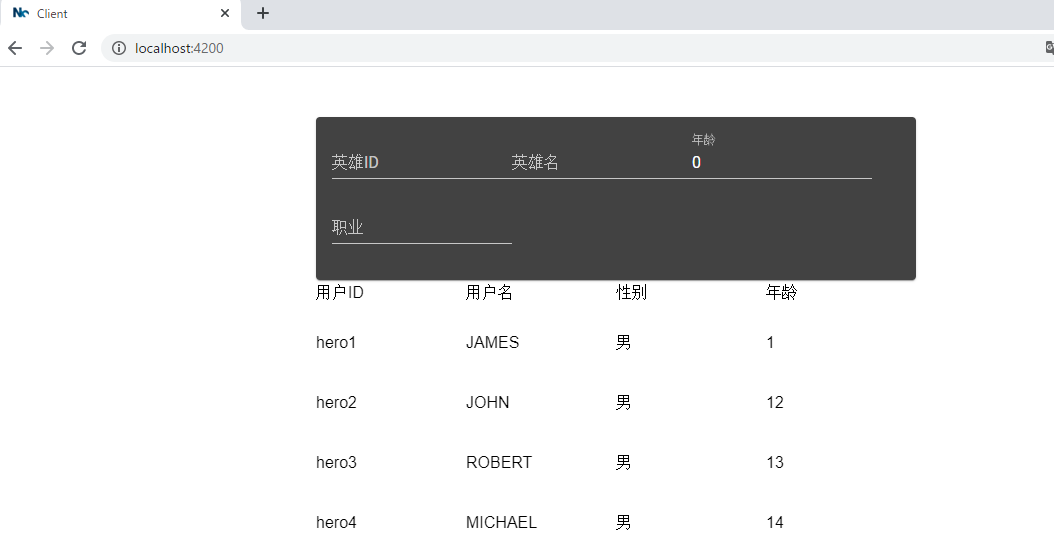Close the Client tab

click(x=225, y=14)
